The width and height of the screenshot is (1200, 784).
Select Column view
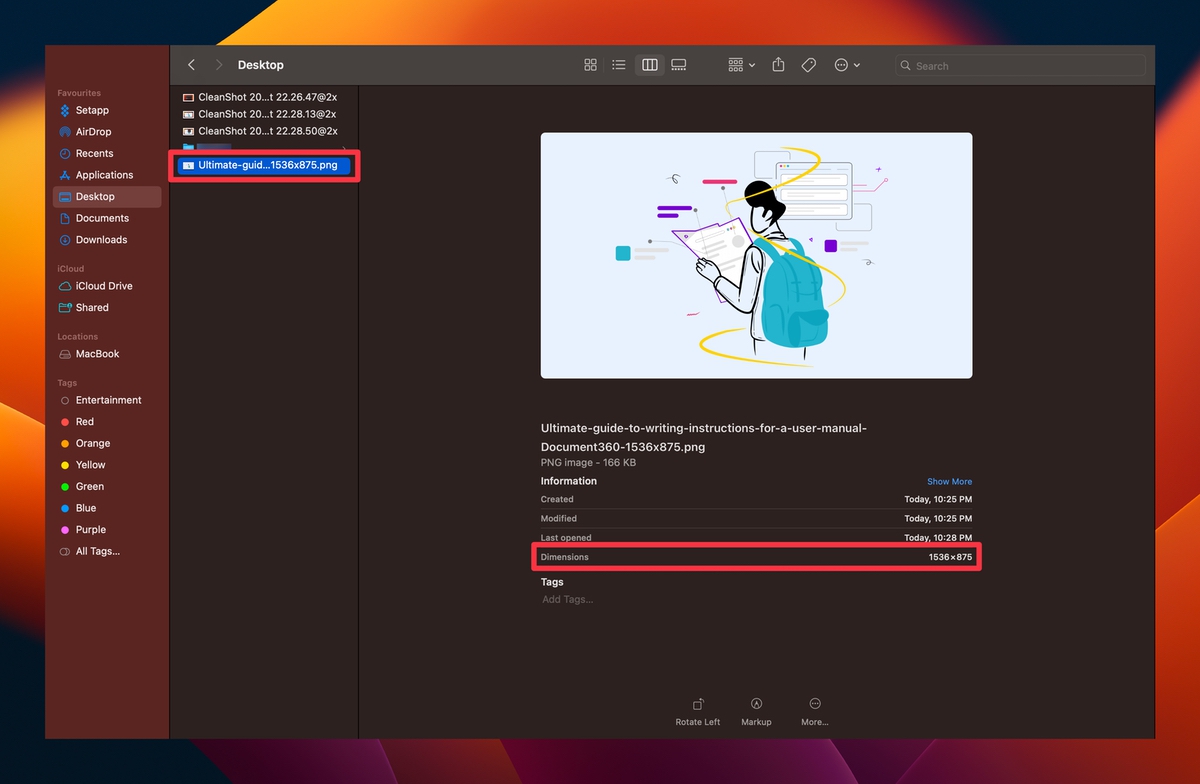649,64
